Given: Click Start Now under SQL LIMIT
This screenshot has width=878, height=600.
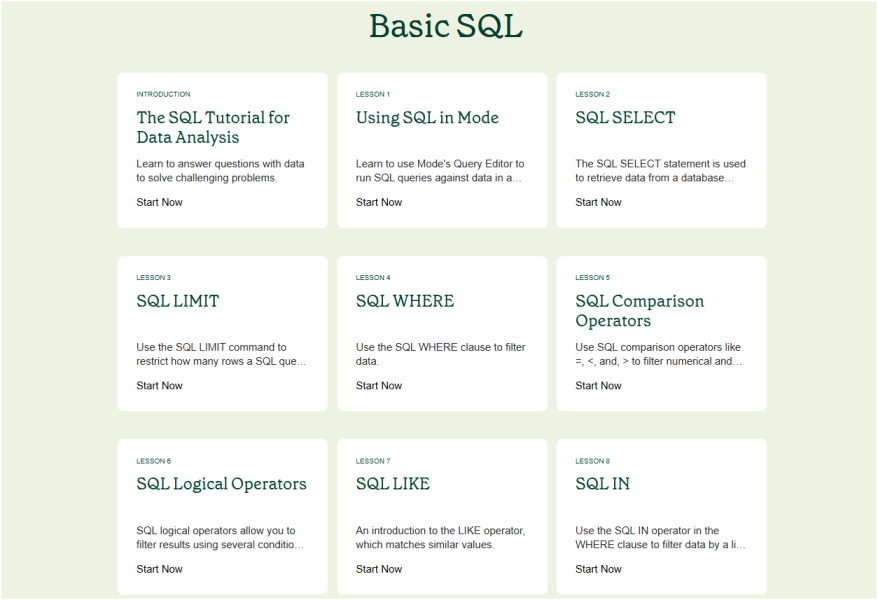Looking at the screenshot, I should pos(159,386).
